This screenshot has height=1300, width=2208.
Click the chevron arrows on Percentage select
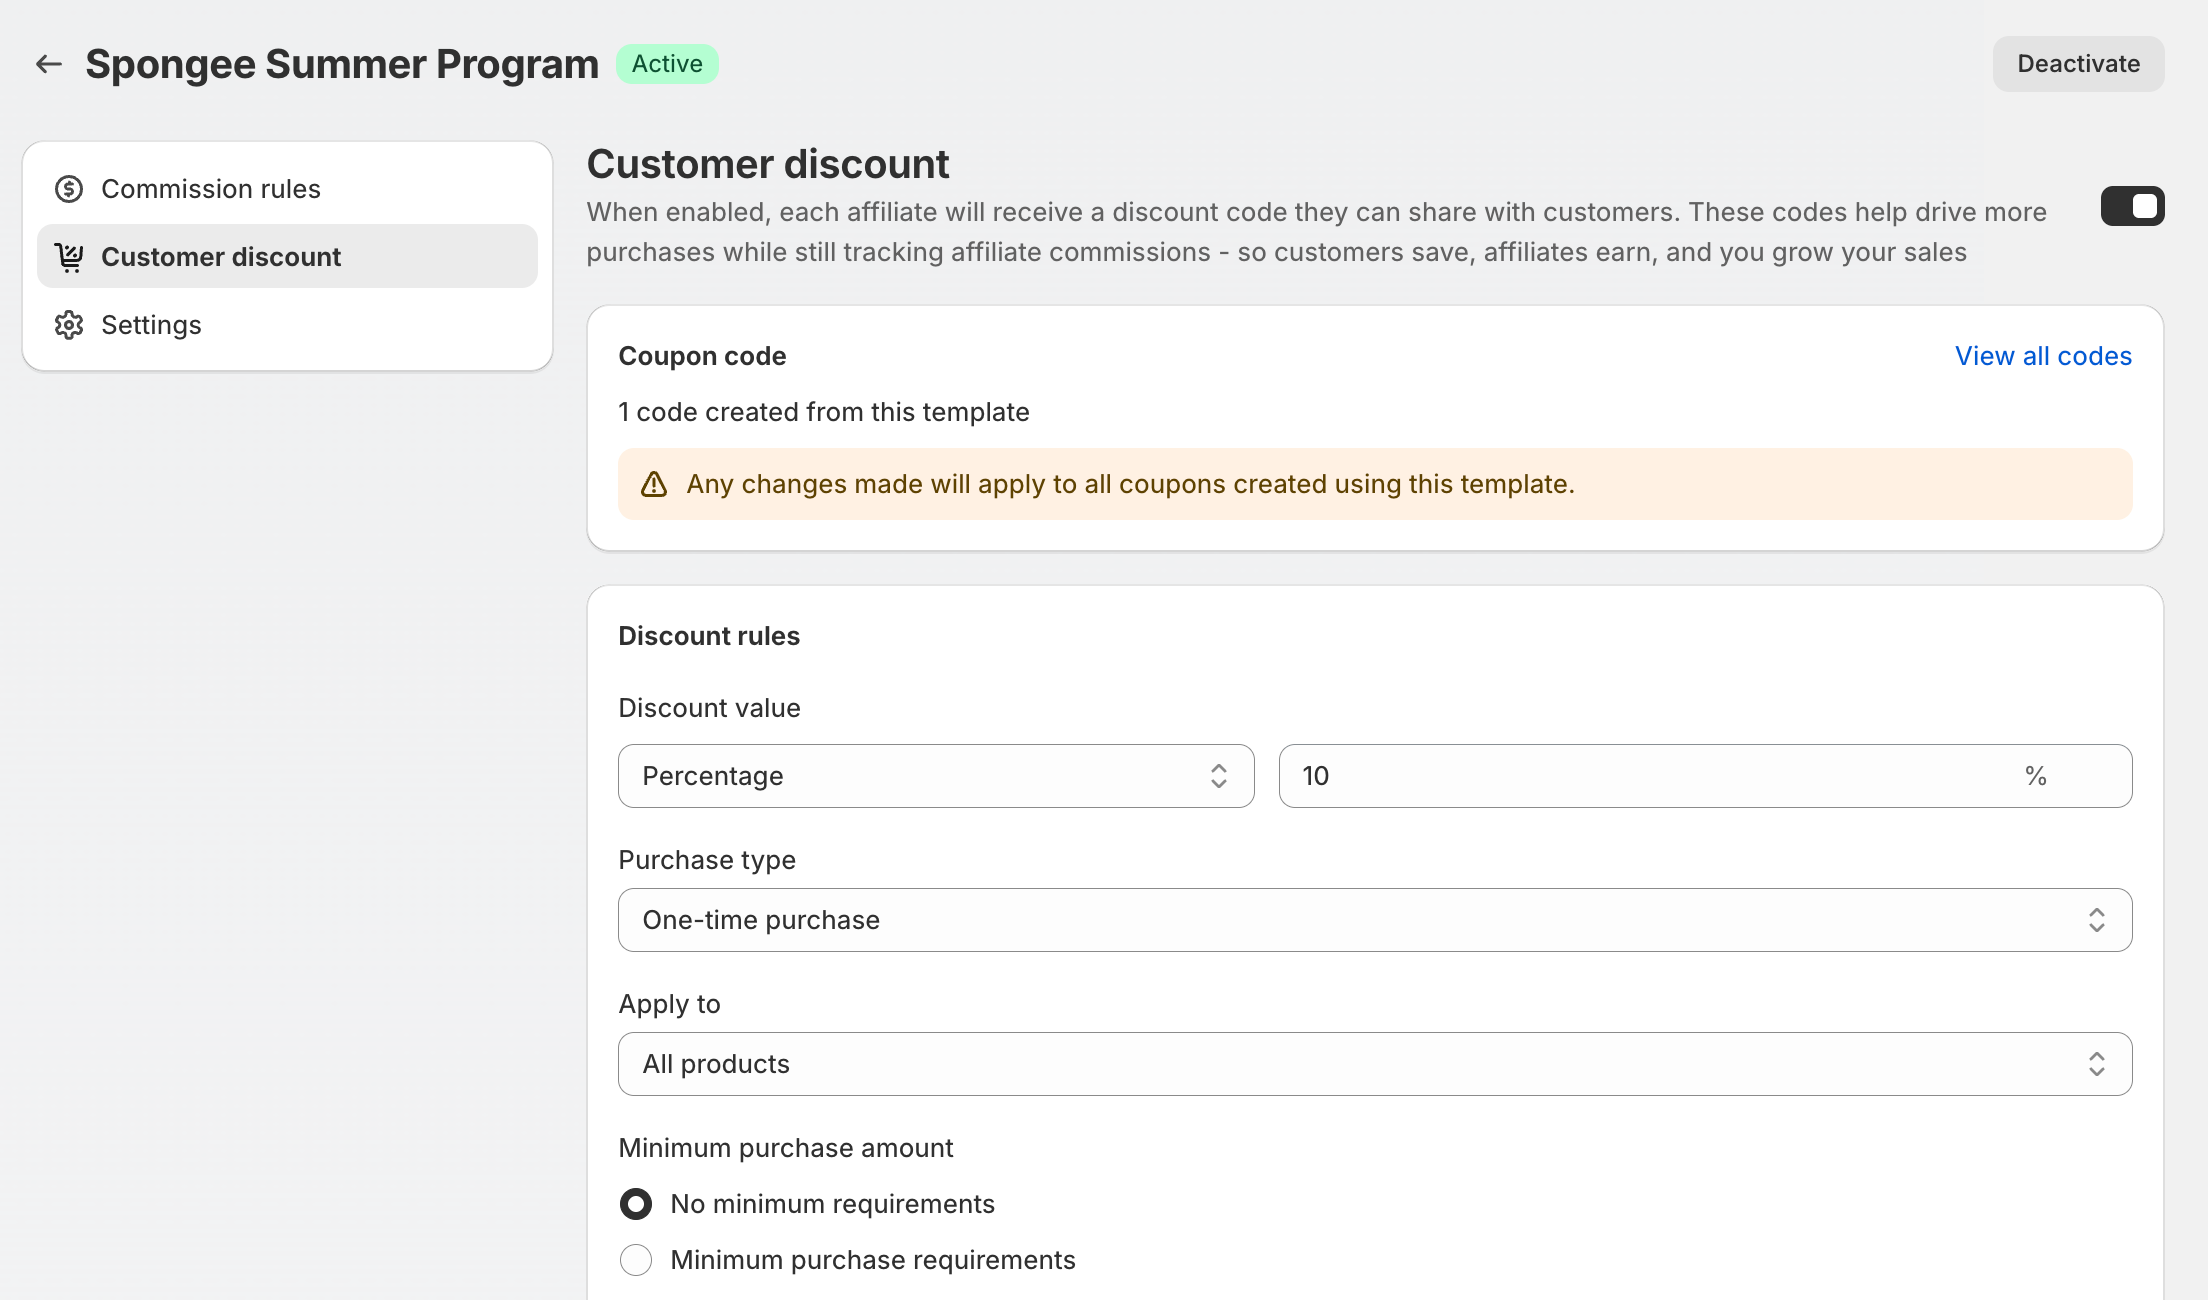coord(1218,776)
